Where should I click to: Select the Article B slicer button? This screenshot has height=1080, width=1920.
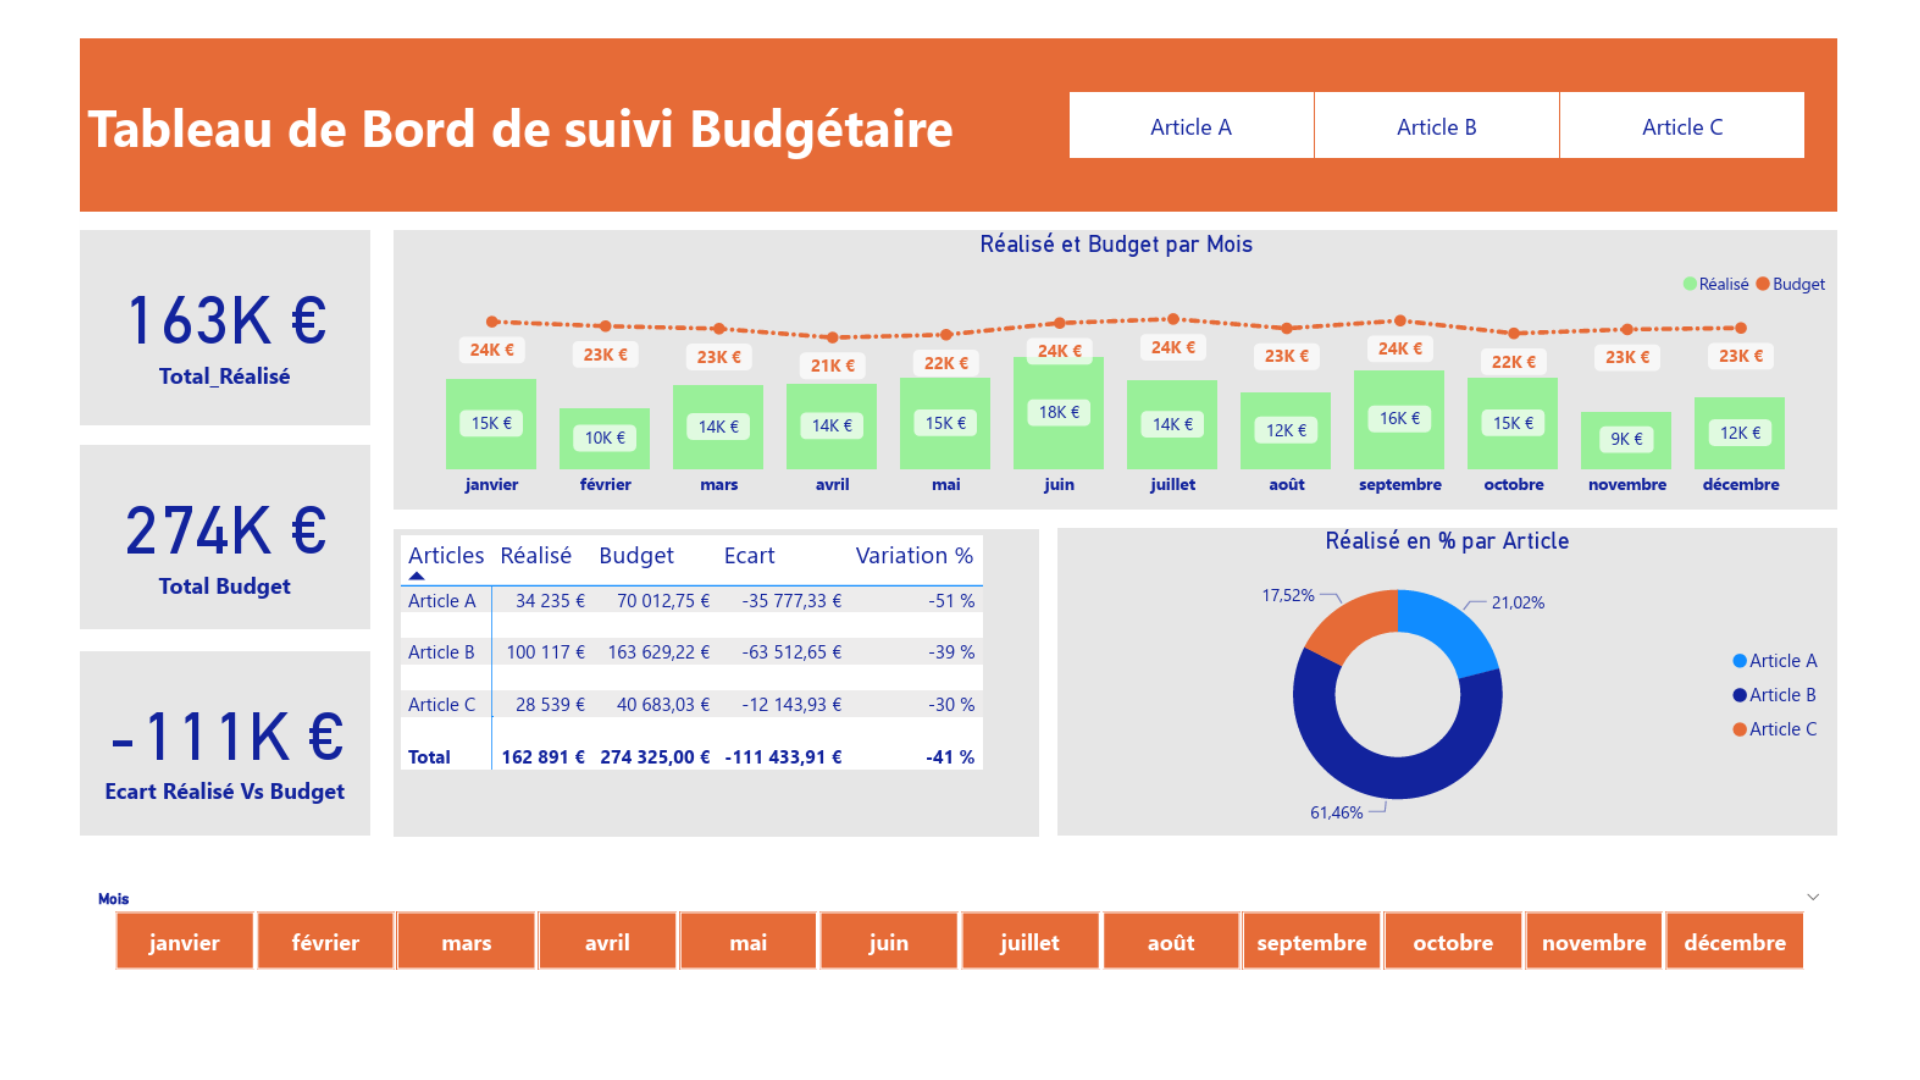pyautogui.click(x=1437, y=126)
